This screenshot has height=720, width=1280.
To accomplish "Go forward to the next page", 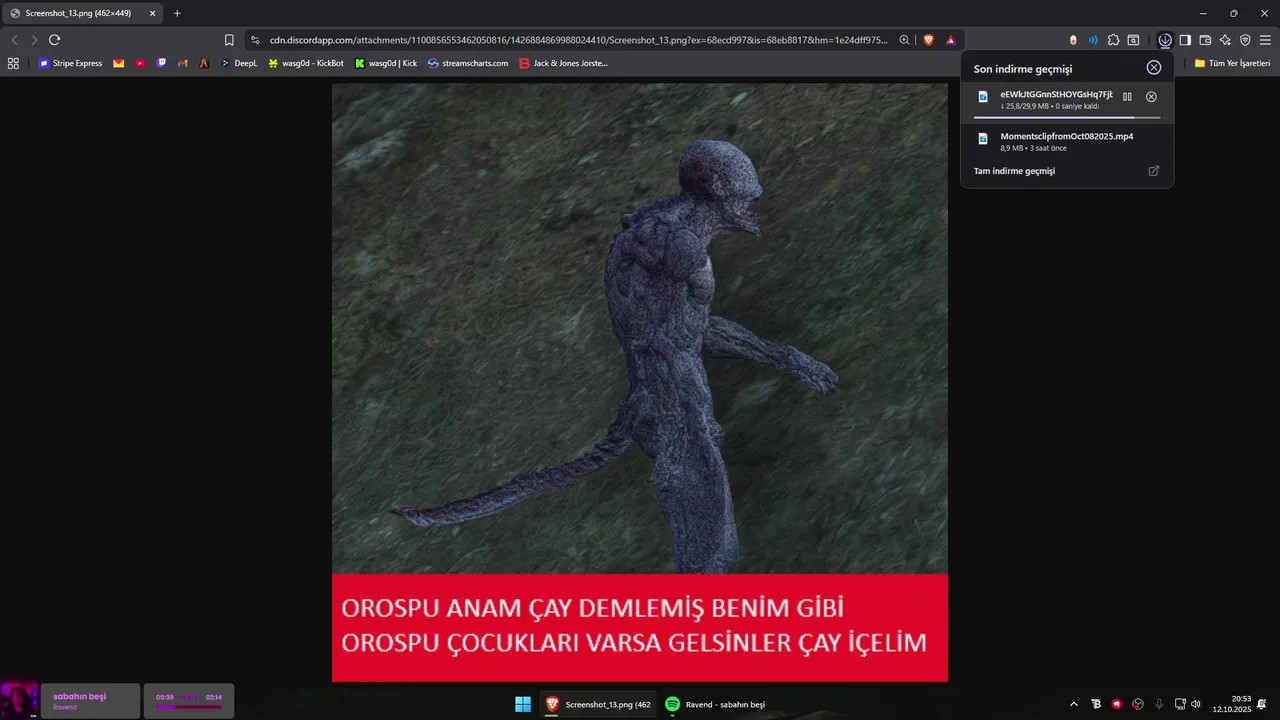I will tap(34, 40).
